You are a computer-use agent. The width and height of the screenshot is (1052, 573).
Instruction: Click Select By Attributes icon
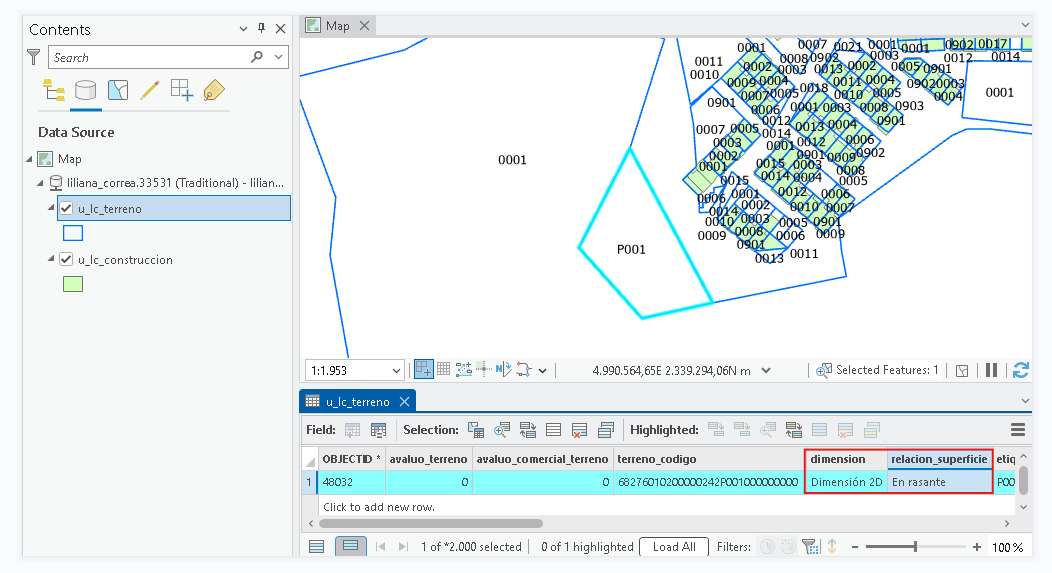(x=476, y=430)
